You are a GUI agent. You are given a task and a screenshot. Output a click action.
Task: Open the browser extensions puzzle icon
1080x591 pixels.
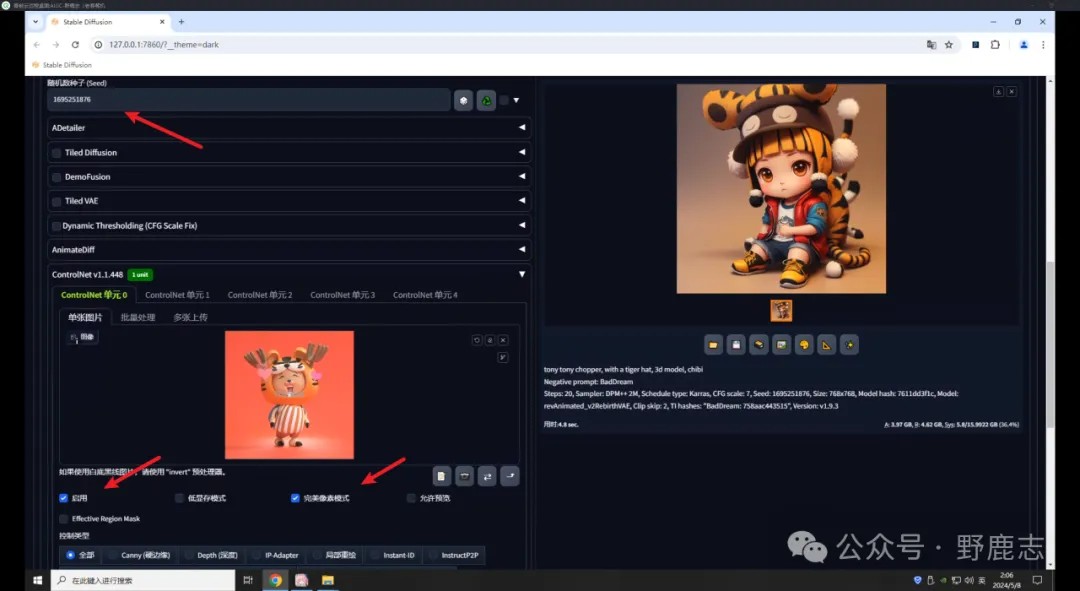tap(995, 45)
